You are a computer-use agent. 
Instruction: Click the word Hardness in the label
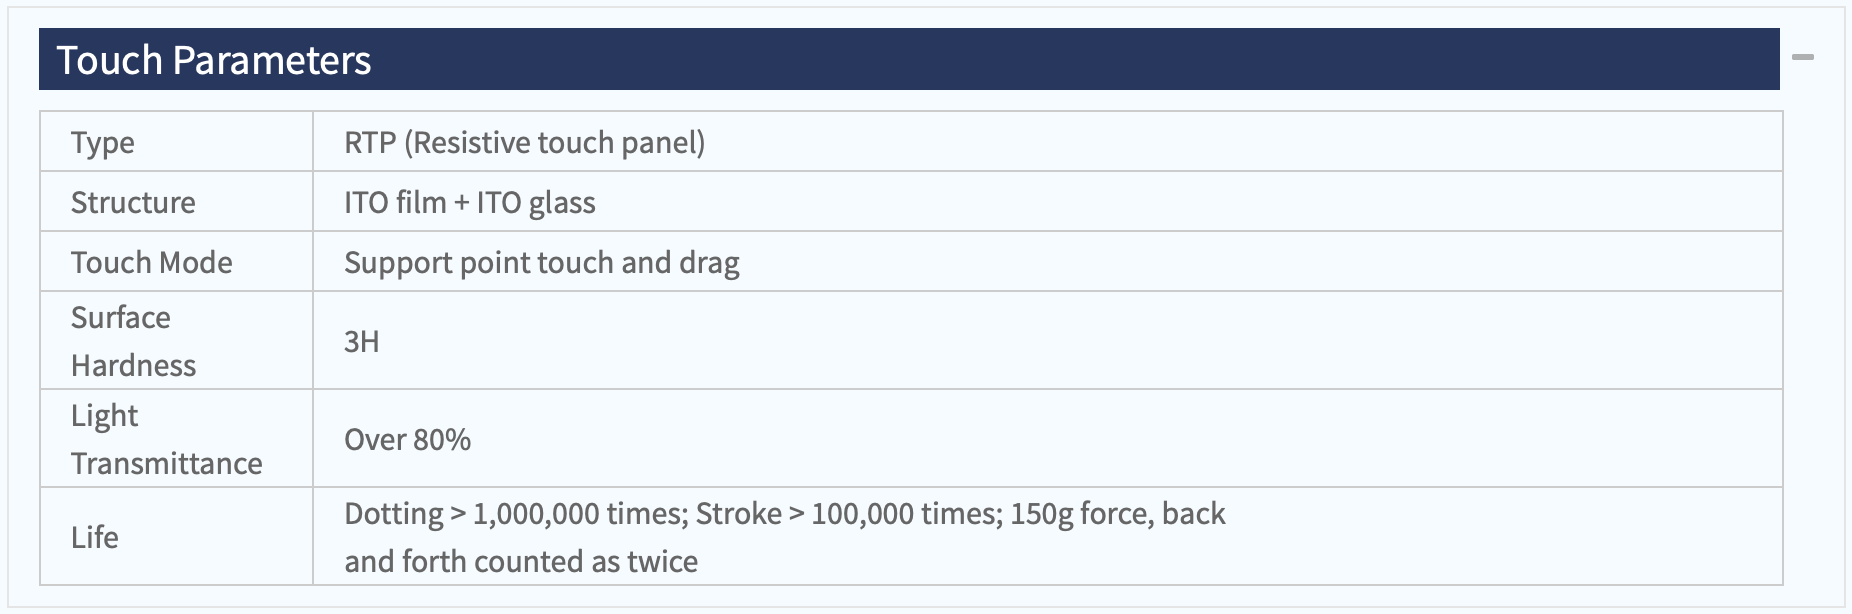point(134,365)
